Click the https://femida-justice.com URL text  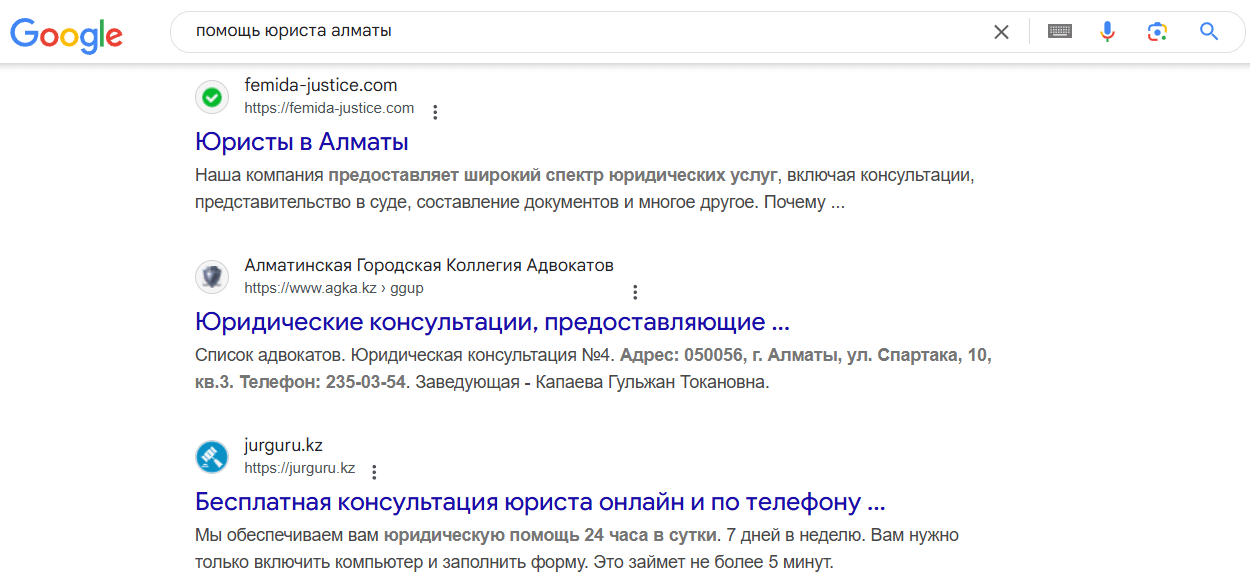pos(329,108)
